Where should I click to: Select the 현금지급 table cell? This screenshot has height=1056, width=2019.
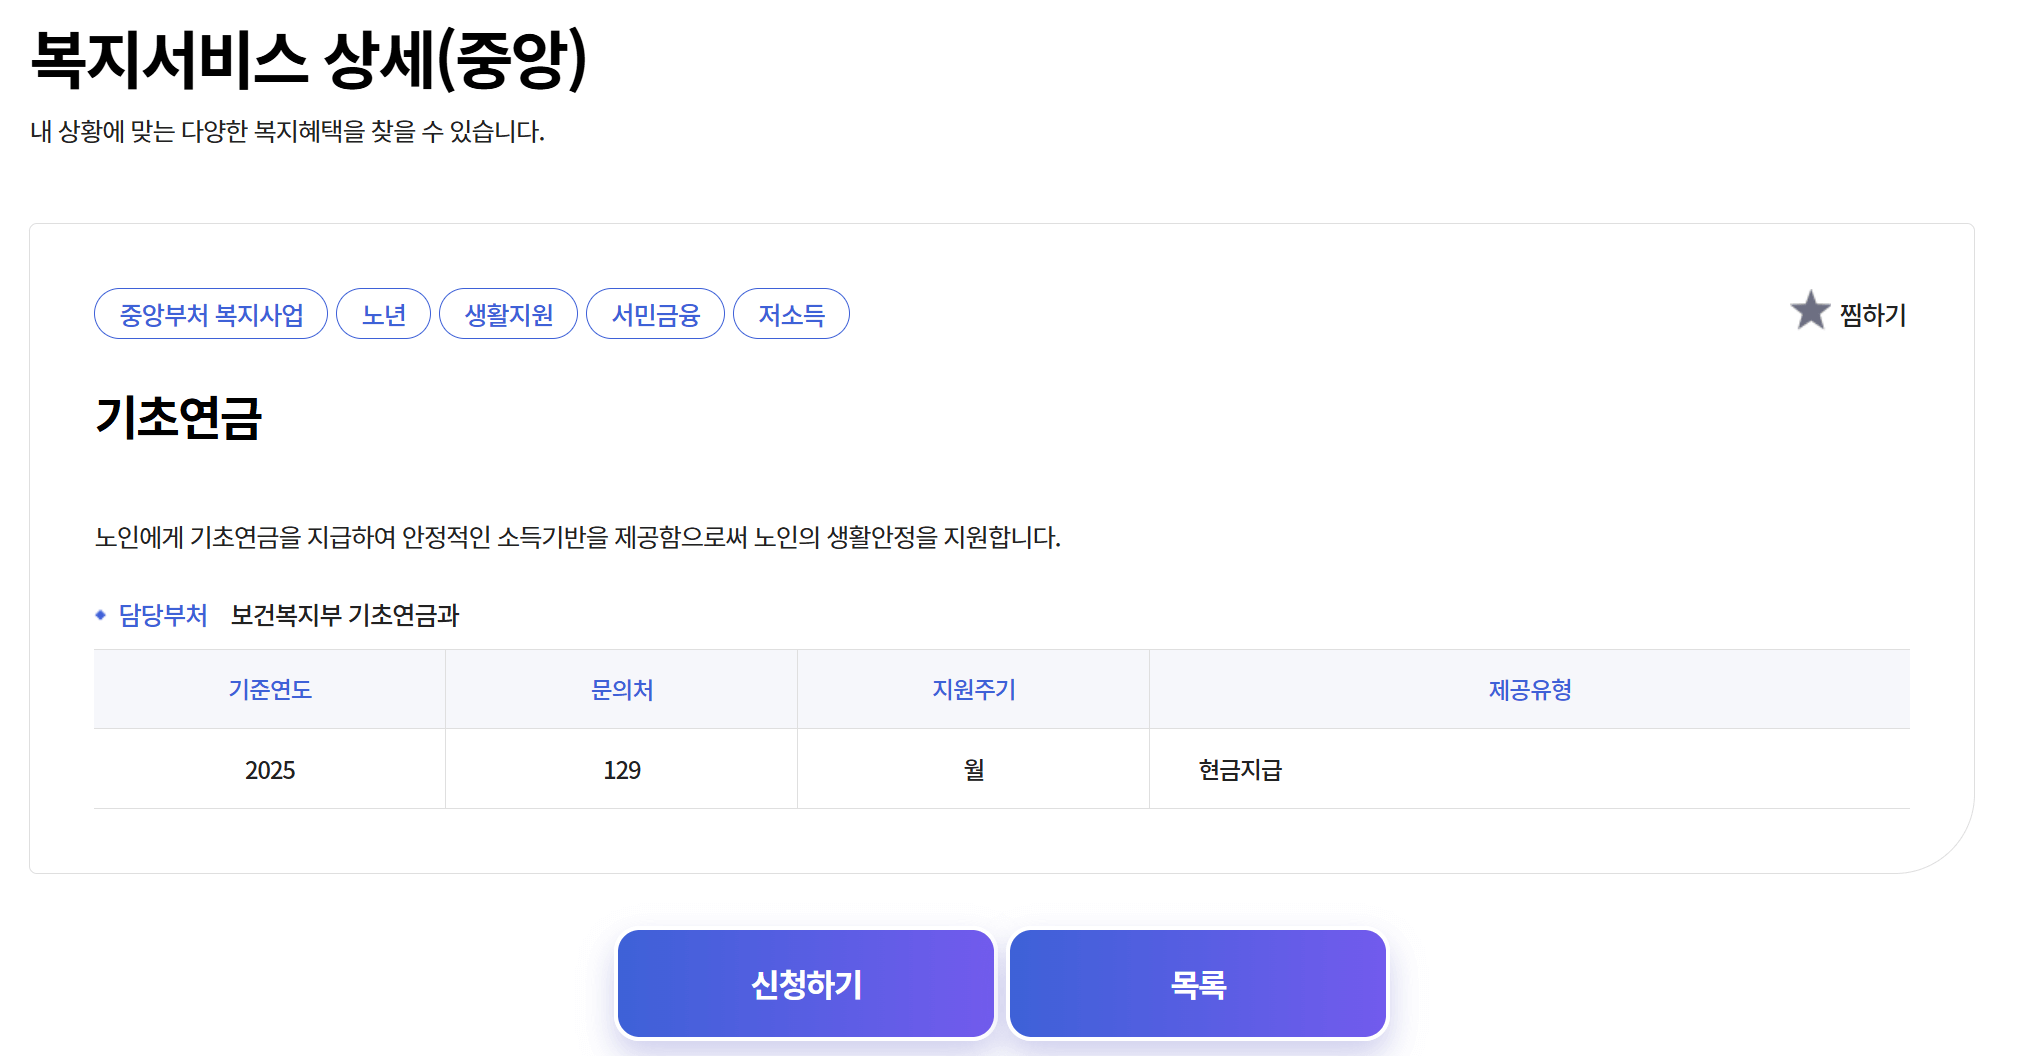[1240, 769]
